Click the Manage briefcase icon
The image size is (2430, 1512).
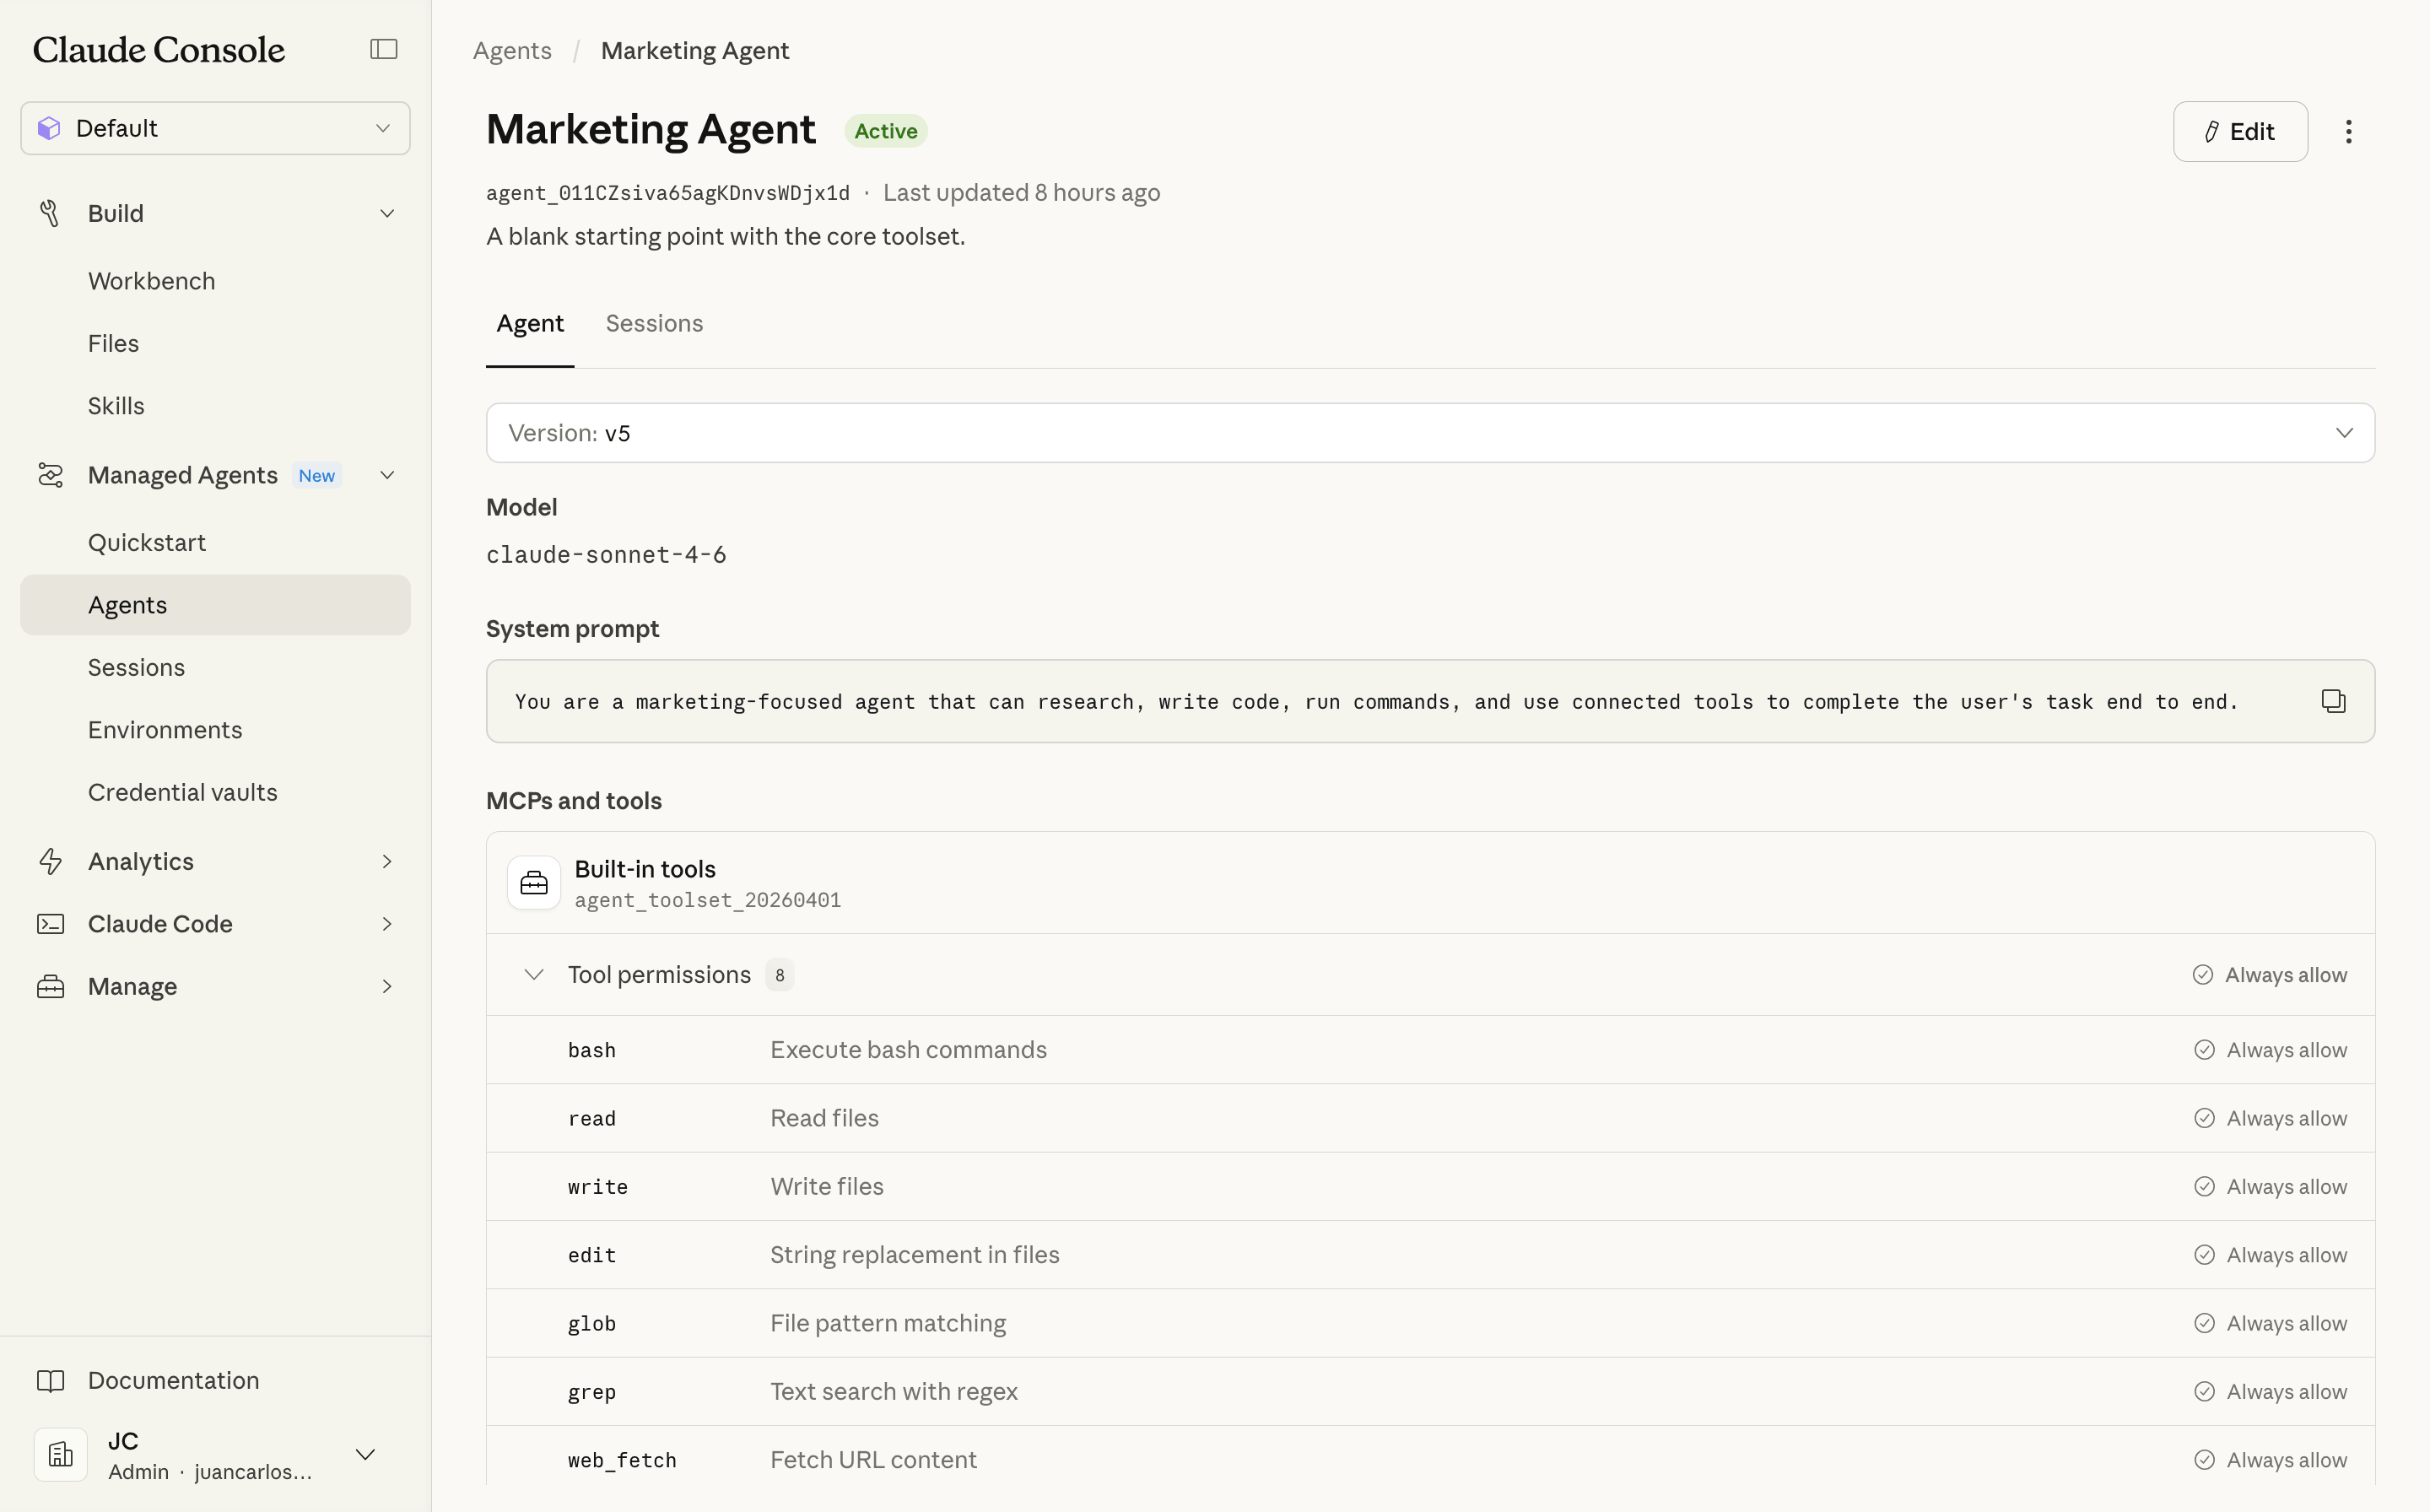pos(51,986)
